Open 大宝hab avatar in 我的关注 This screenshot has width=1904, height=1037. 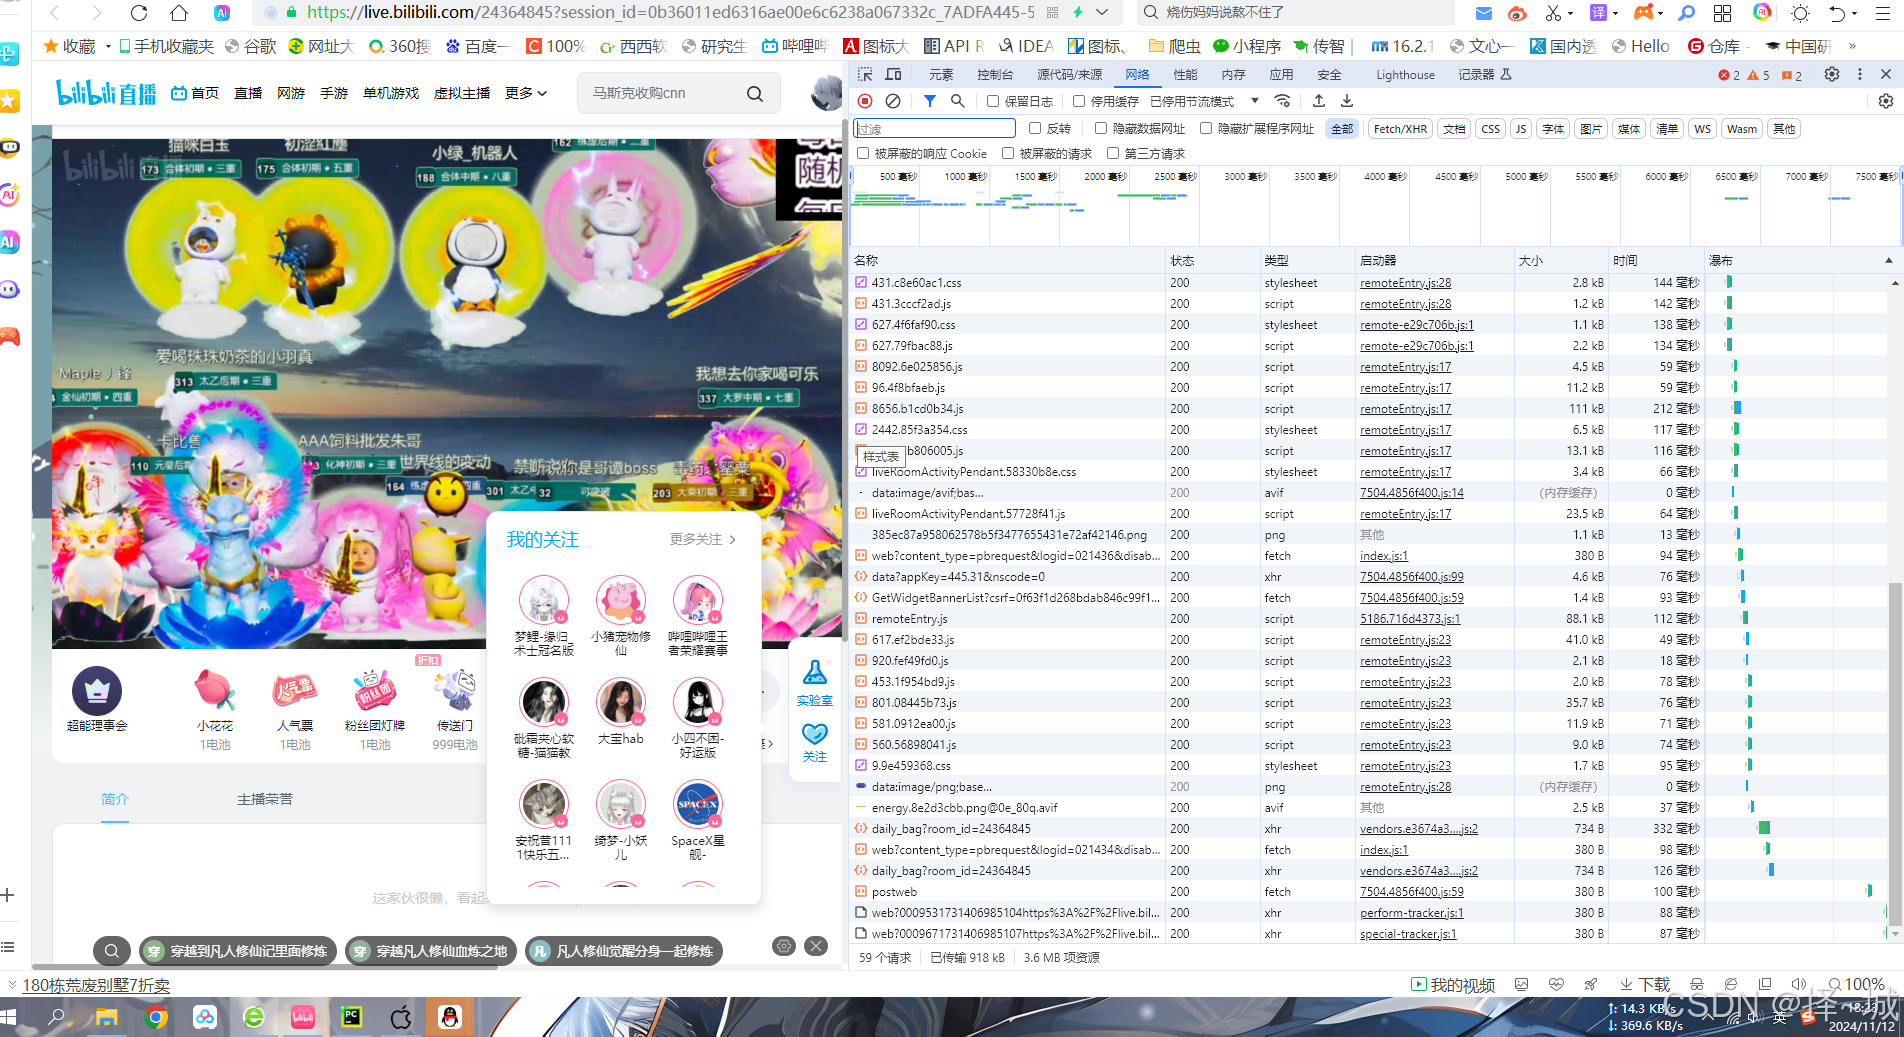tap(620, 702)
